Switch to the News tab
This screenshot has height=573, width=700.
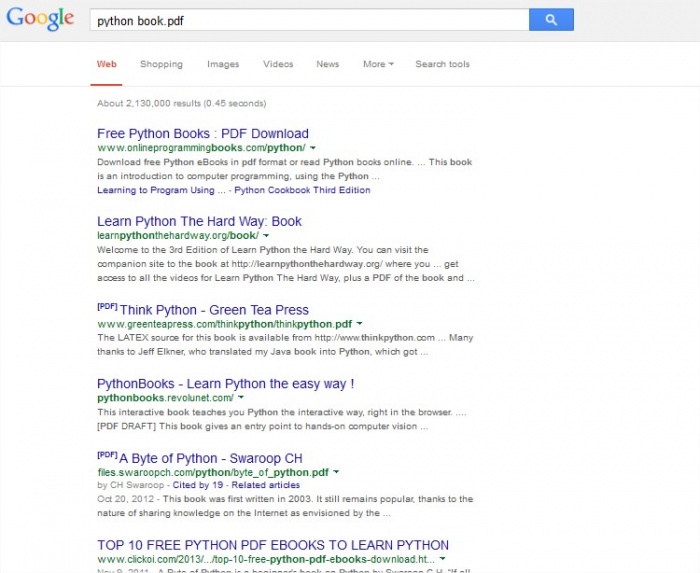328,64
